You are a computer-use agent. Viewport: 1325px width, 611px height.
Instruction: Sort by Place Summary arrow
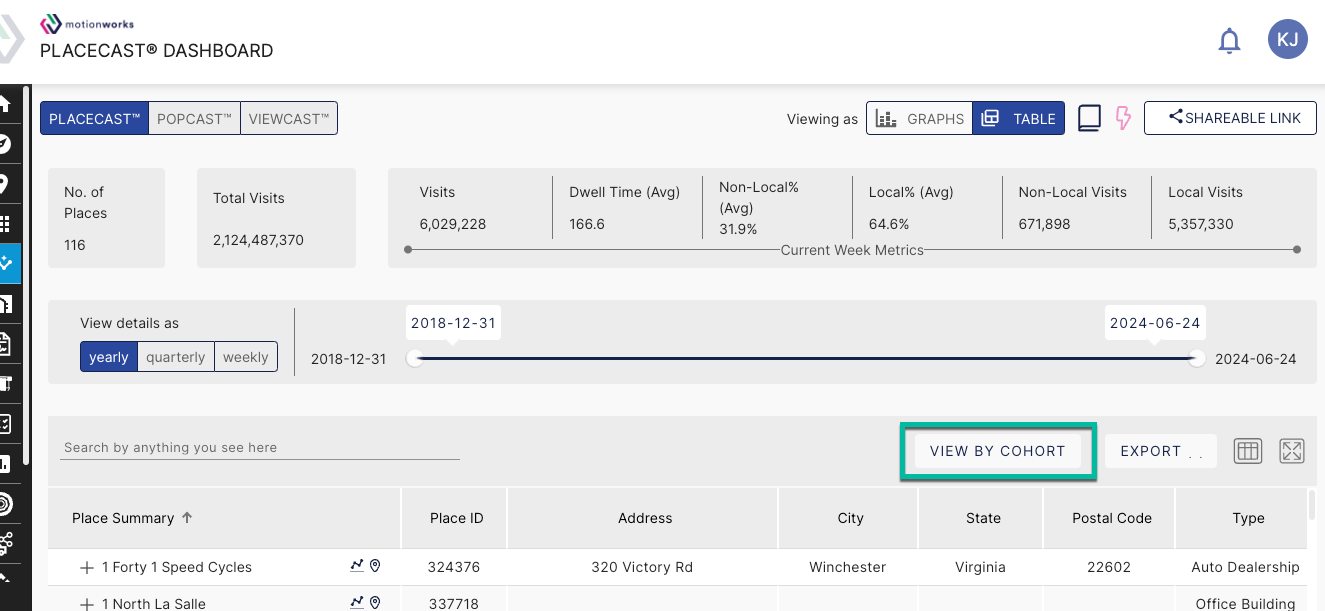(187, 518)
